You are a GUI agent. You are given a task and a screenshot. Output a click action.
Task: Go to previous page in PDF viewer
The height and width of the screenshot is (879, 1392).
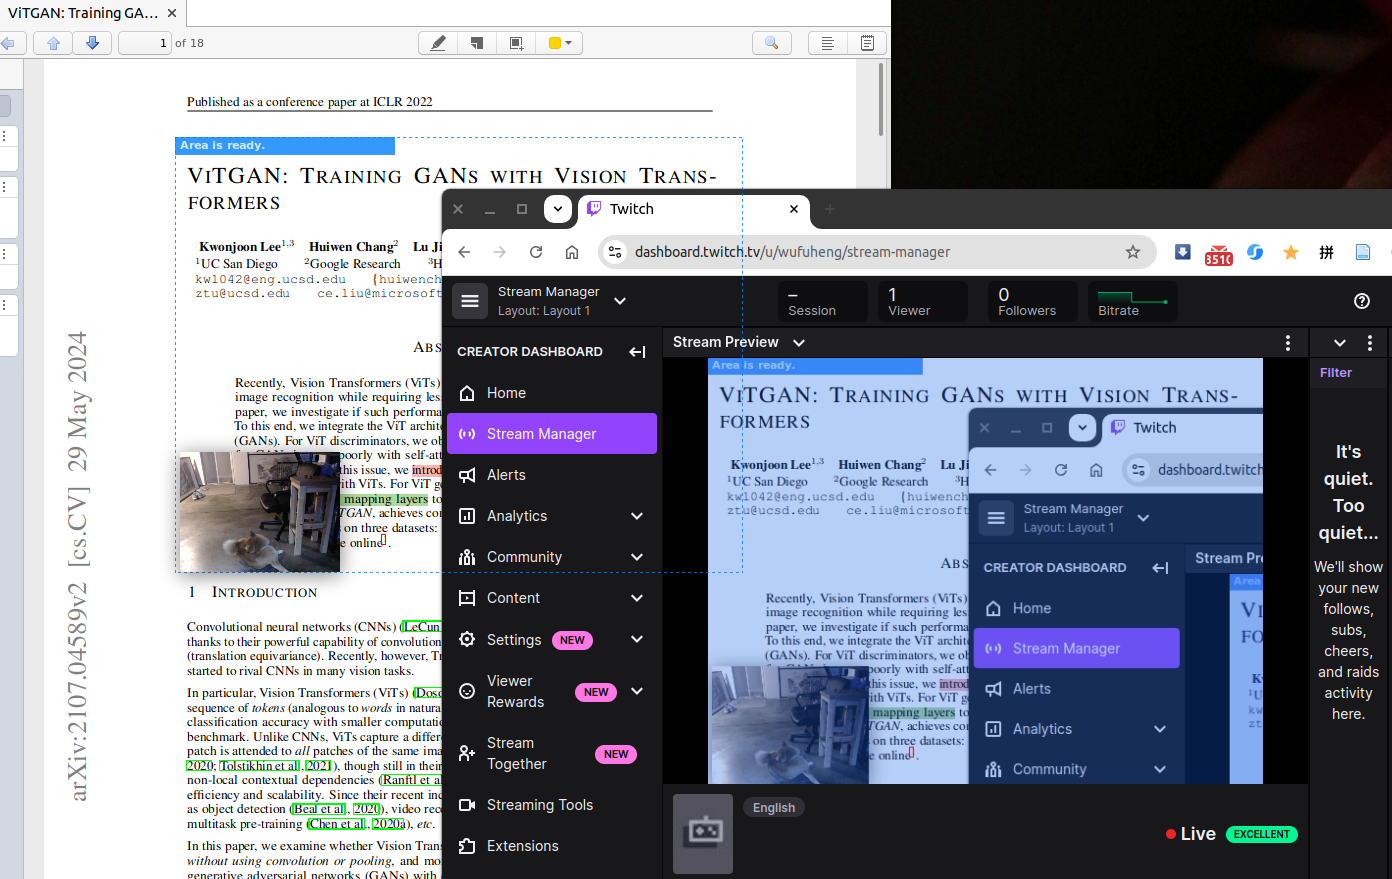coord(53,43)
